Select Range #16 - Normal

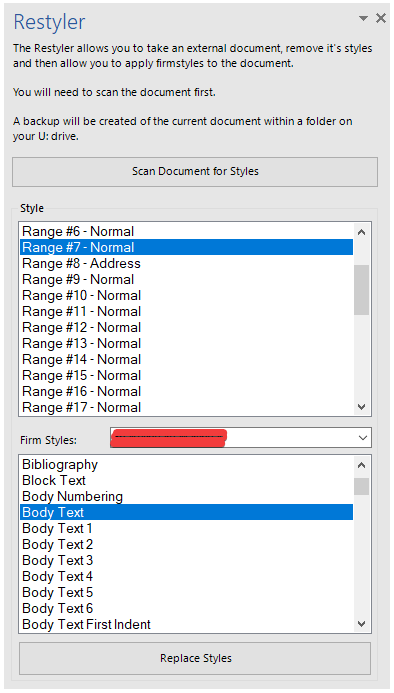pos(186,391)
